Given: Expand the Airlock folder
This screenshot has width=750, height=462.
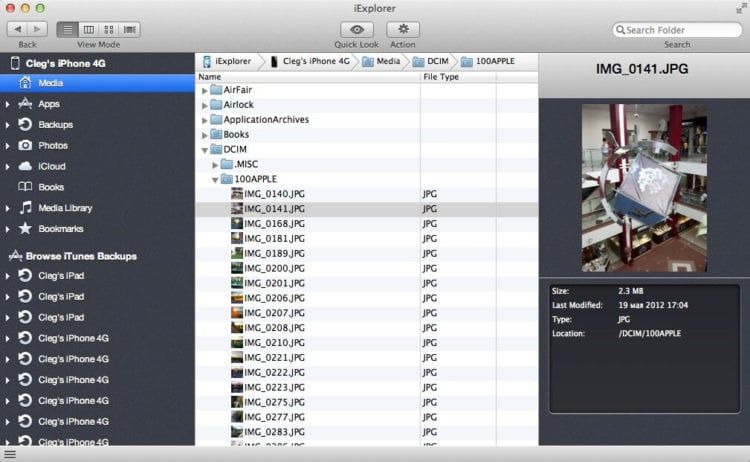Looking at the screenshot, I should pos(205,105).
